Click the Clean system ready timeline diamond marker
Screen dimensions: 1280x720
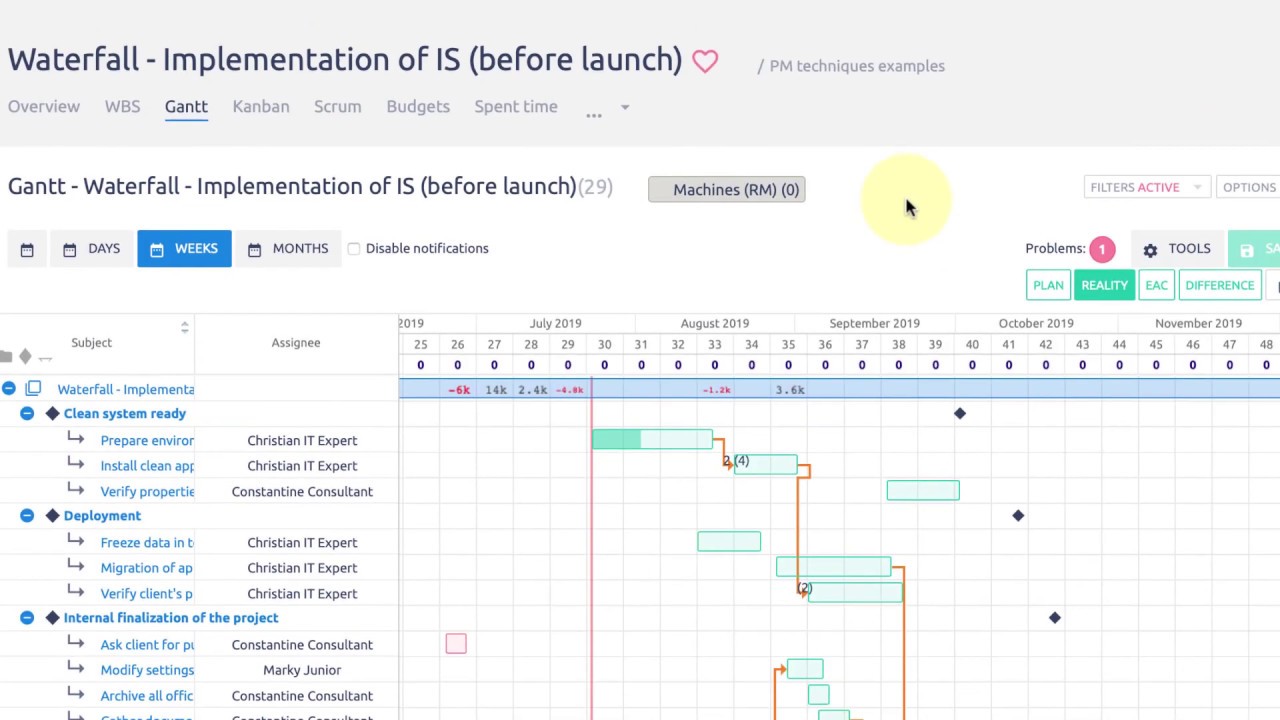click(x=960, y=413)
